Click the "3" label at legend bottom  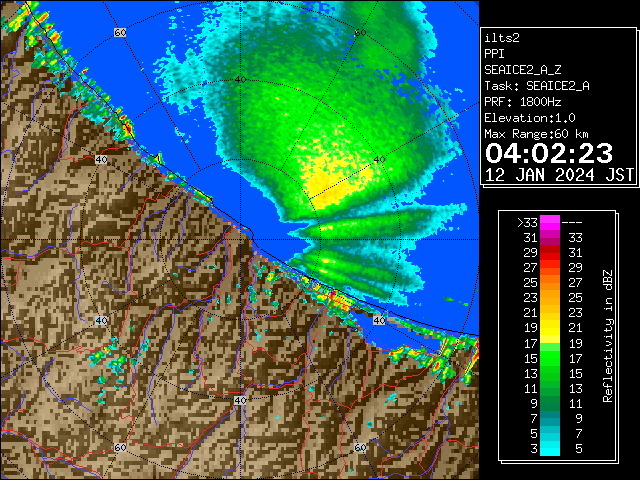tap(534, 449)
